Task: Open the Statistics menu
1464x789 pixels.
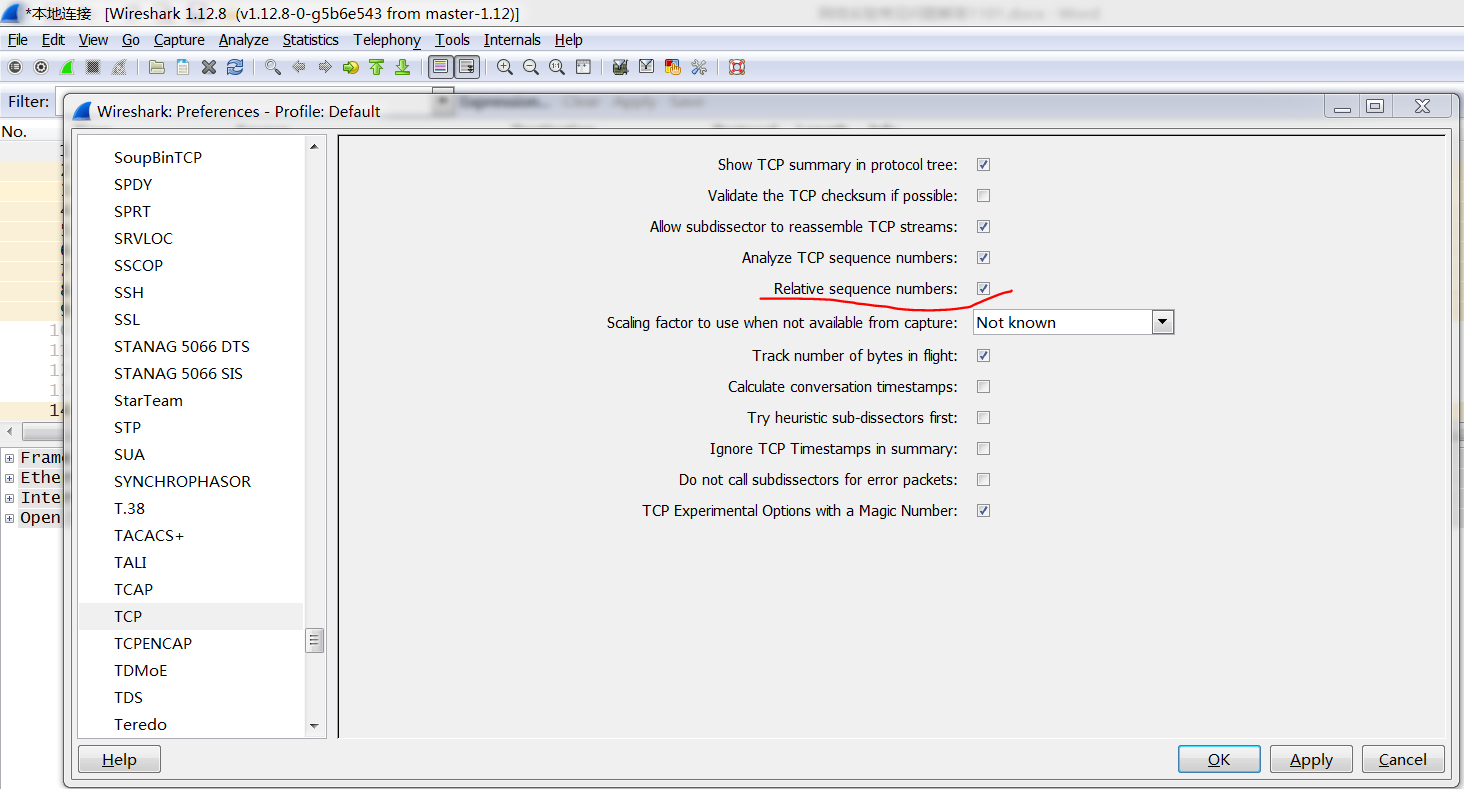Action: (x=310, y=40)
